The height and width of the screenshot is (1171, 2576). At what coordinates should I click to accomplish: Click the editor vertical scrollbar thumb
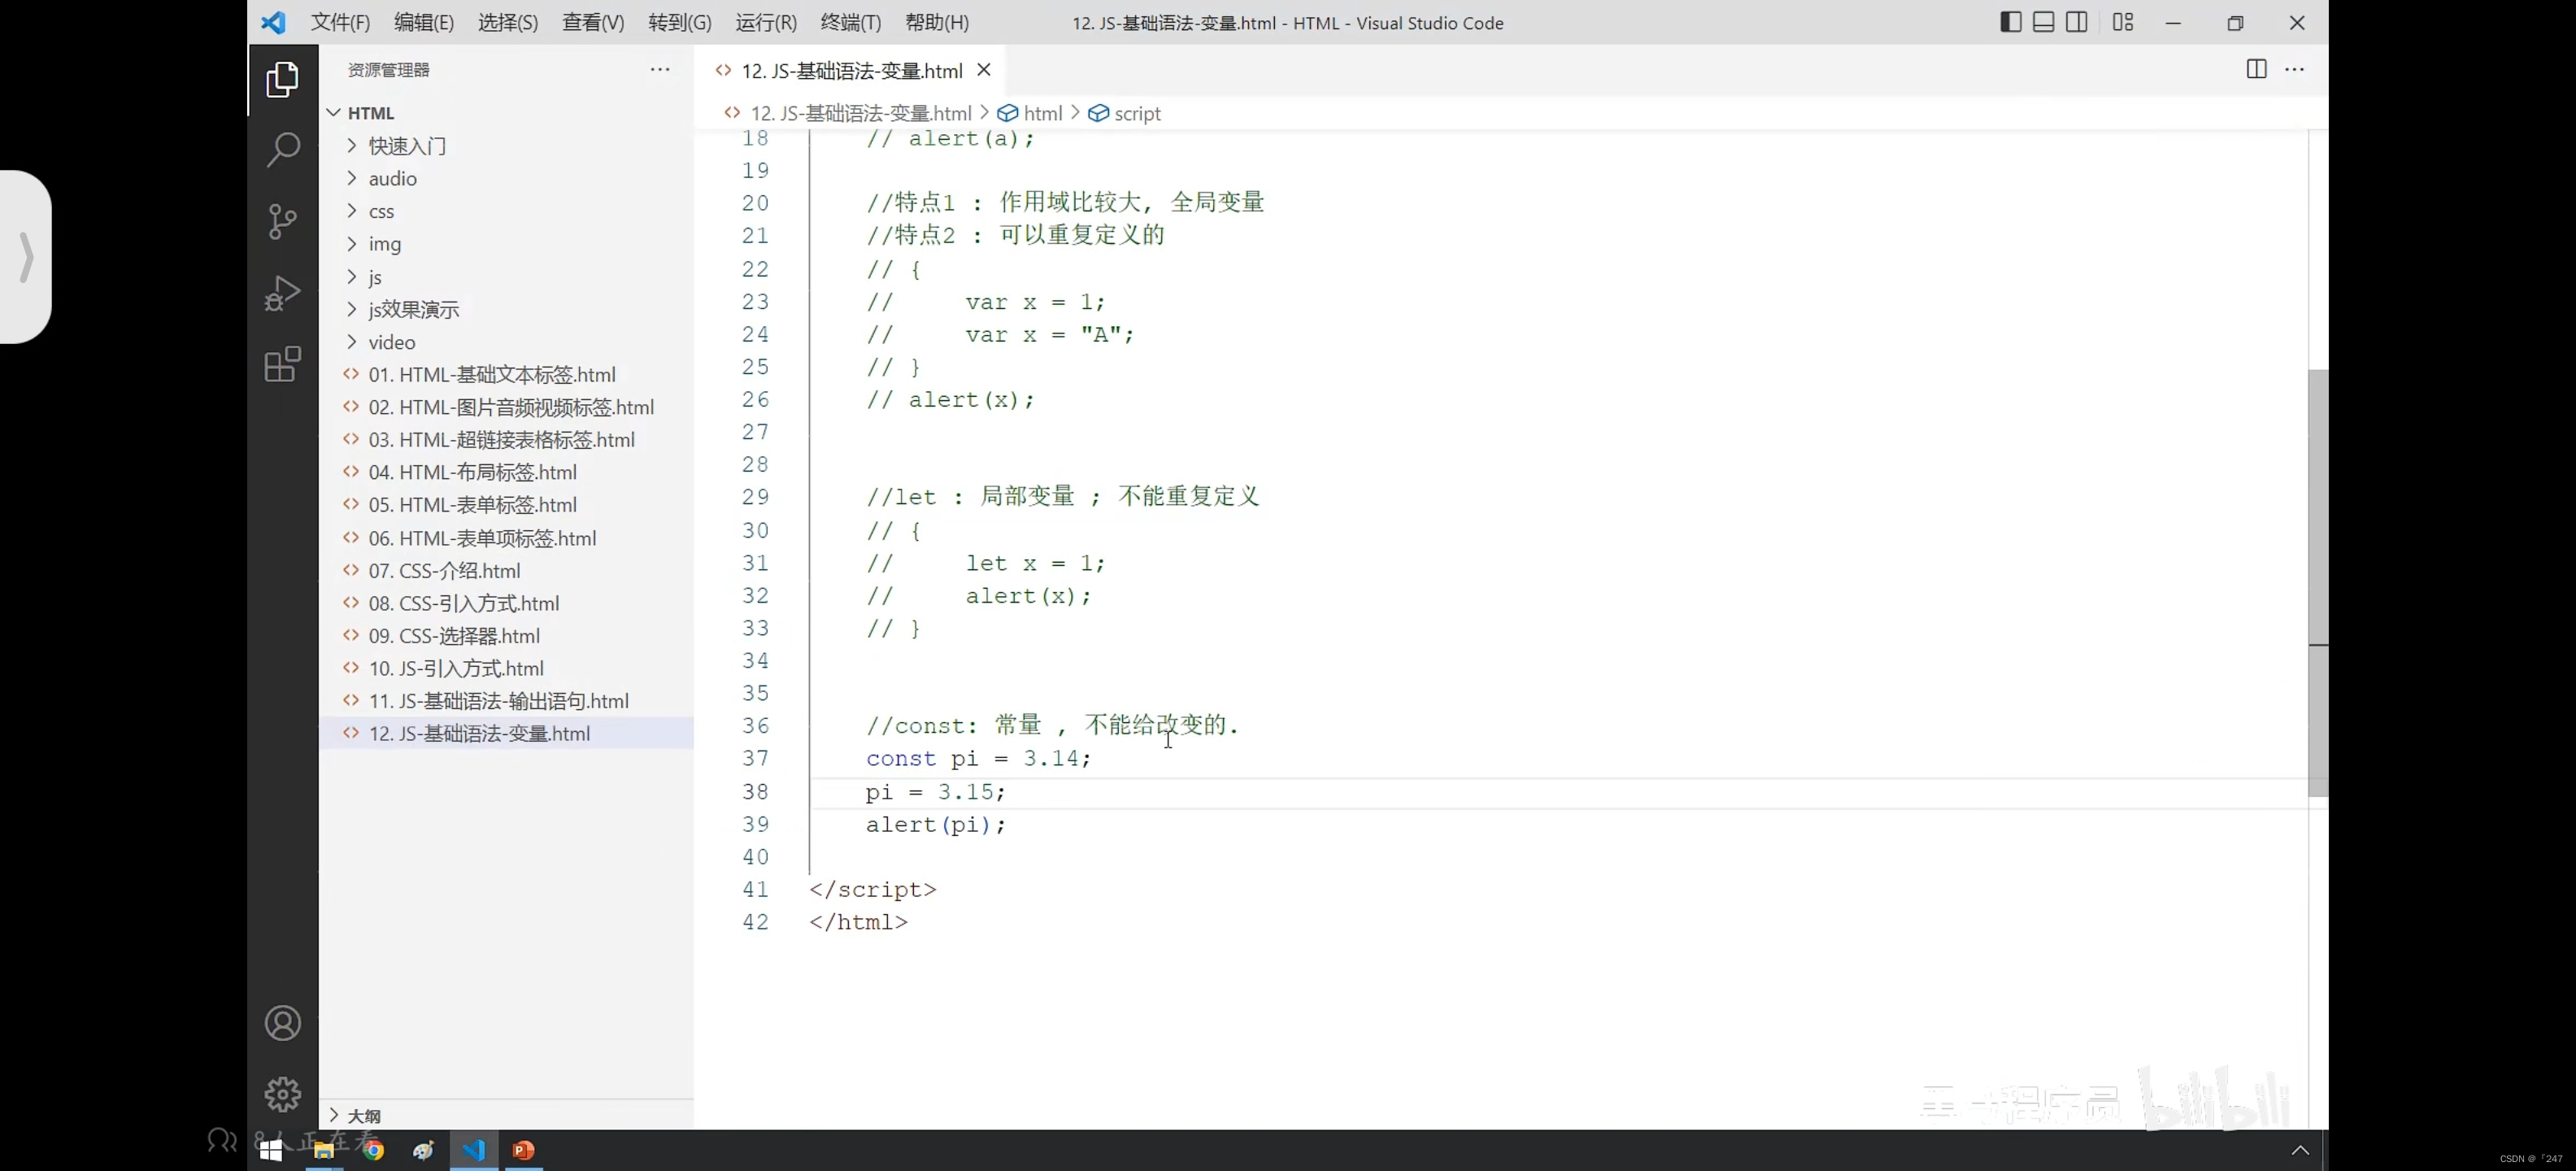pyautogui.click(x=2318, y=583)
